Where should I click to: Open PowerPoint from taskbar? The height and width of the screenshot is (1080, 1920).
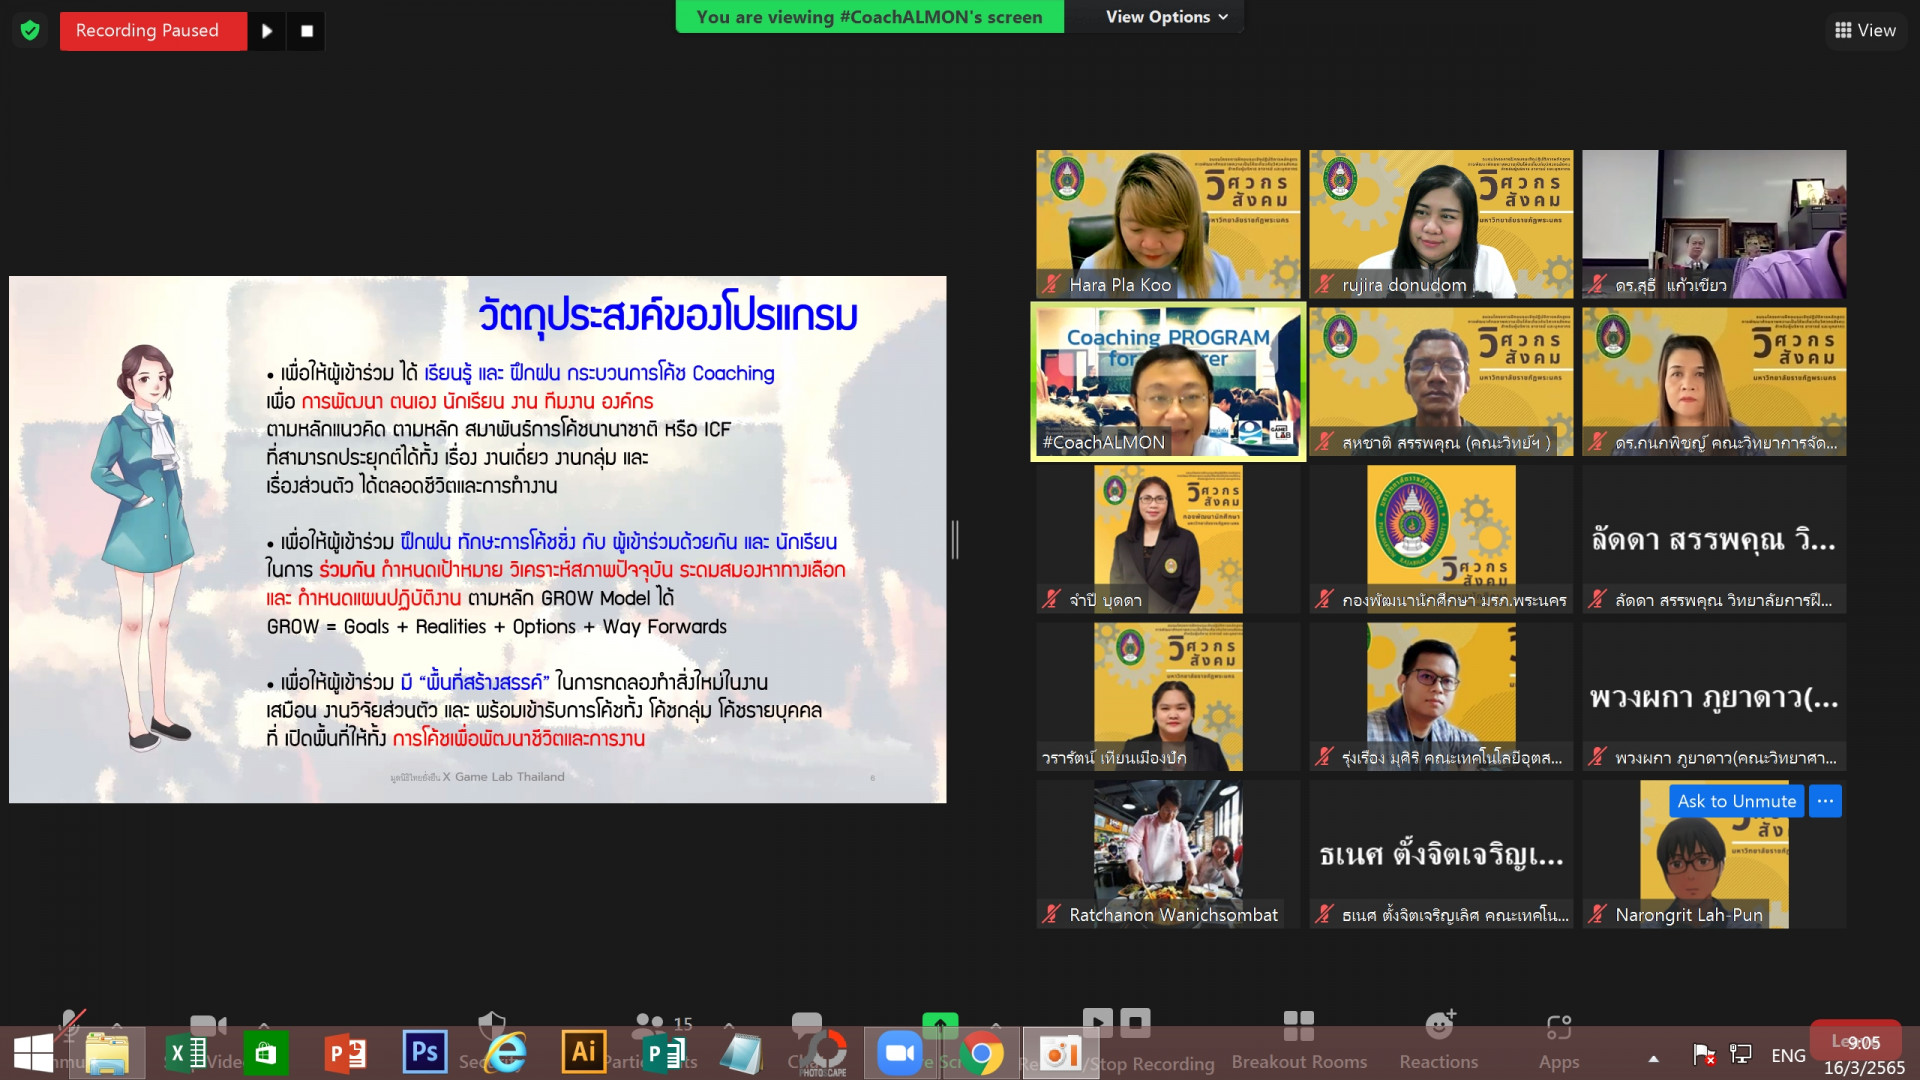point(345,1054)
